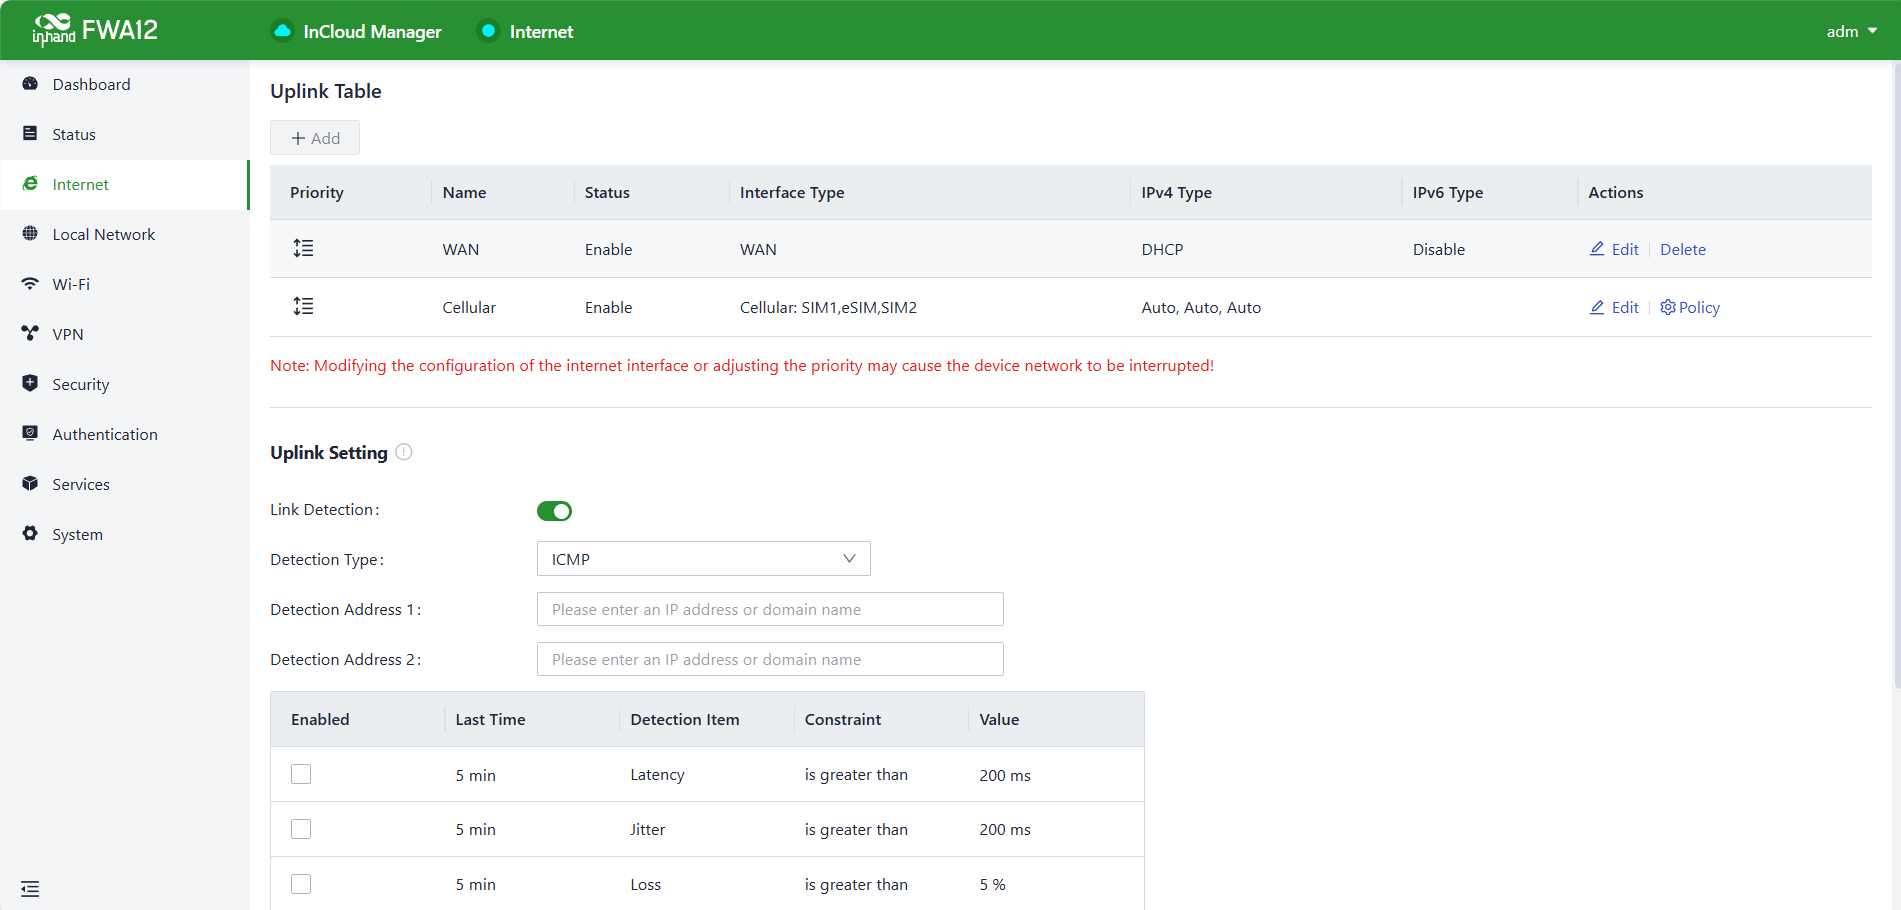Click the System gear icon
The image size is (1901, 910).
tap(30, 534)
